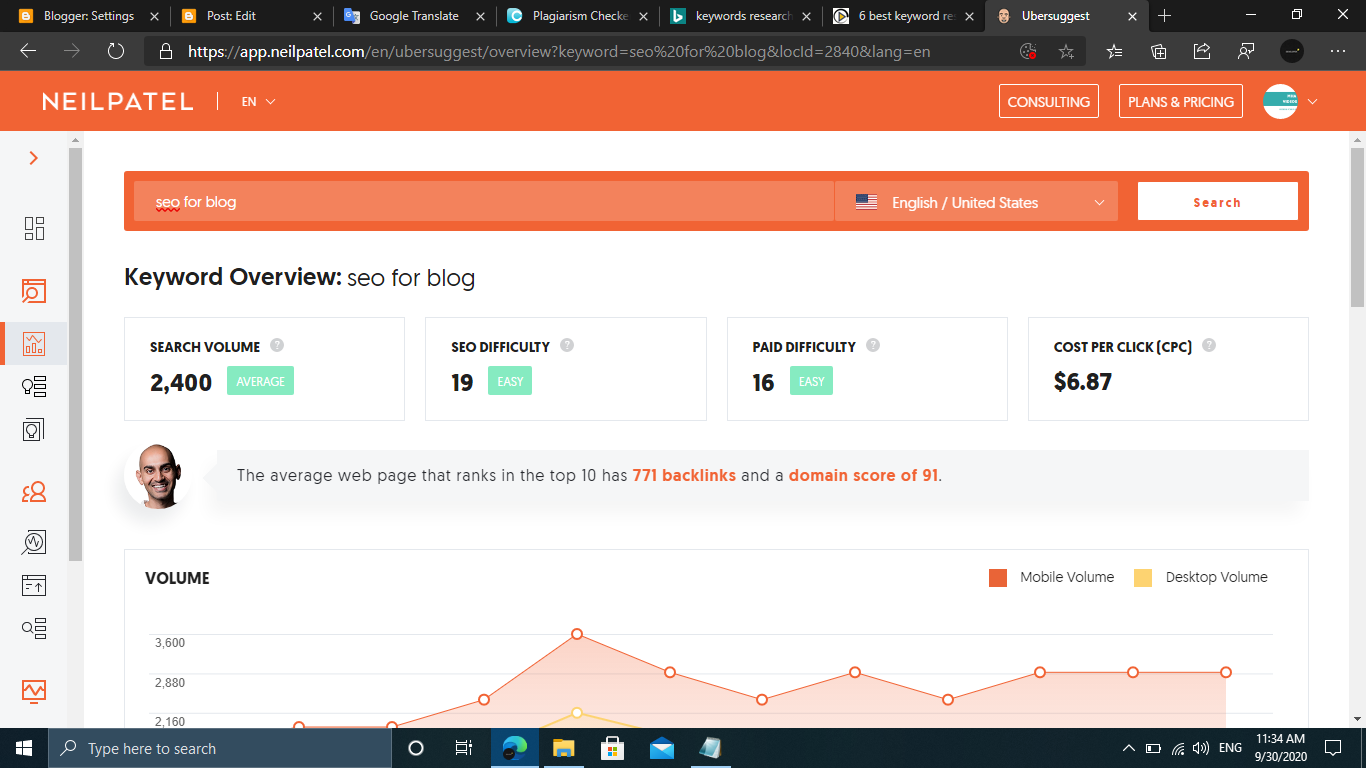Click the 'domain score of 91' text
This screenshot has width=1366, height=768.
863,475
